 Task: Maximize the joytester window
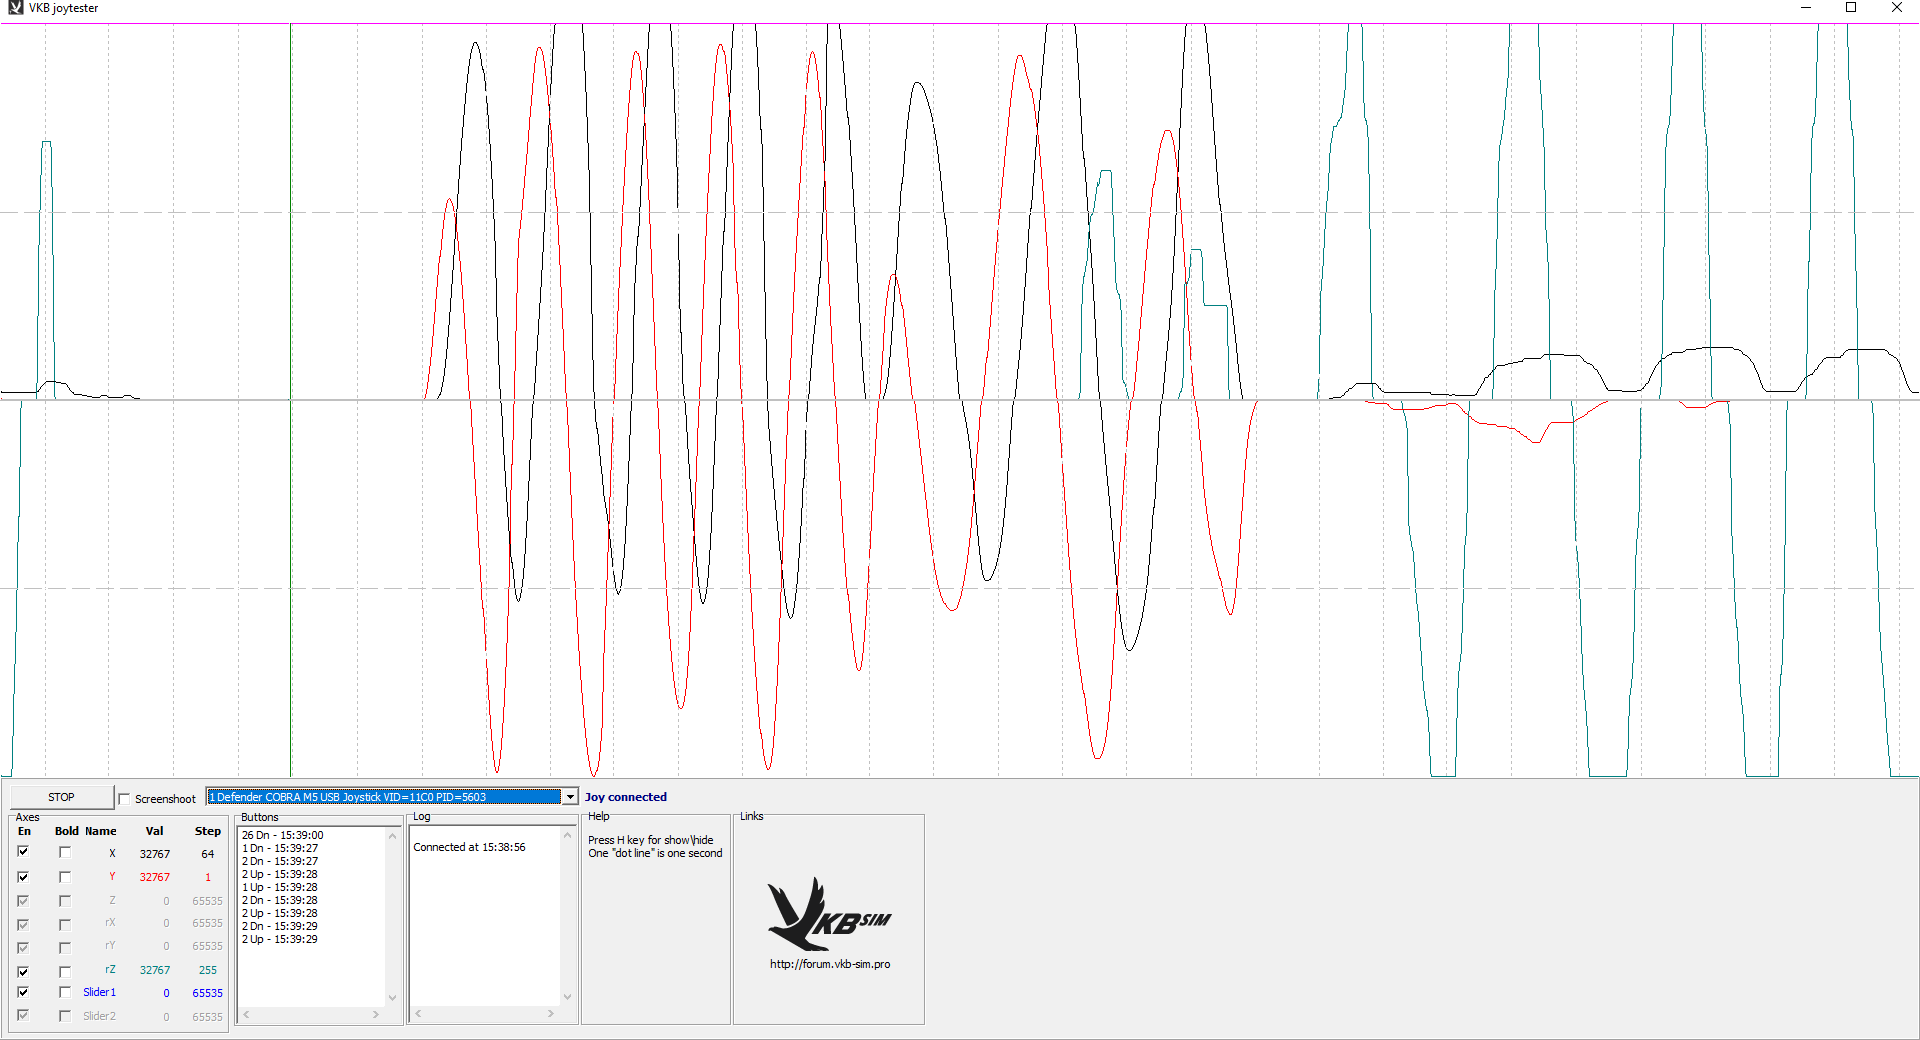click(x=1850, y=8)
